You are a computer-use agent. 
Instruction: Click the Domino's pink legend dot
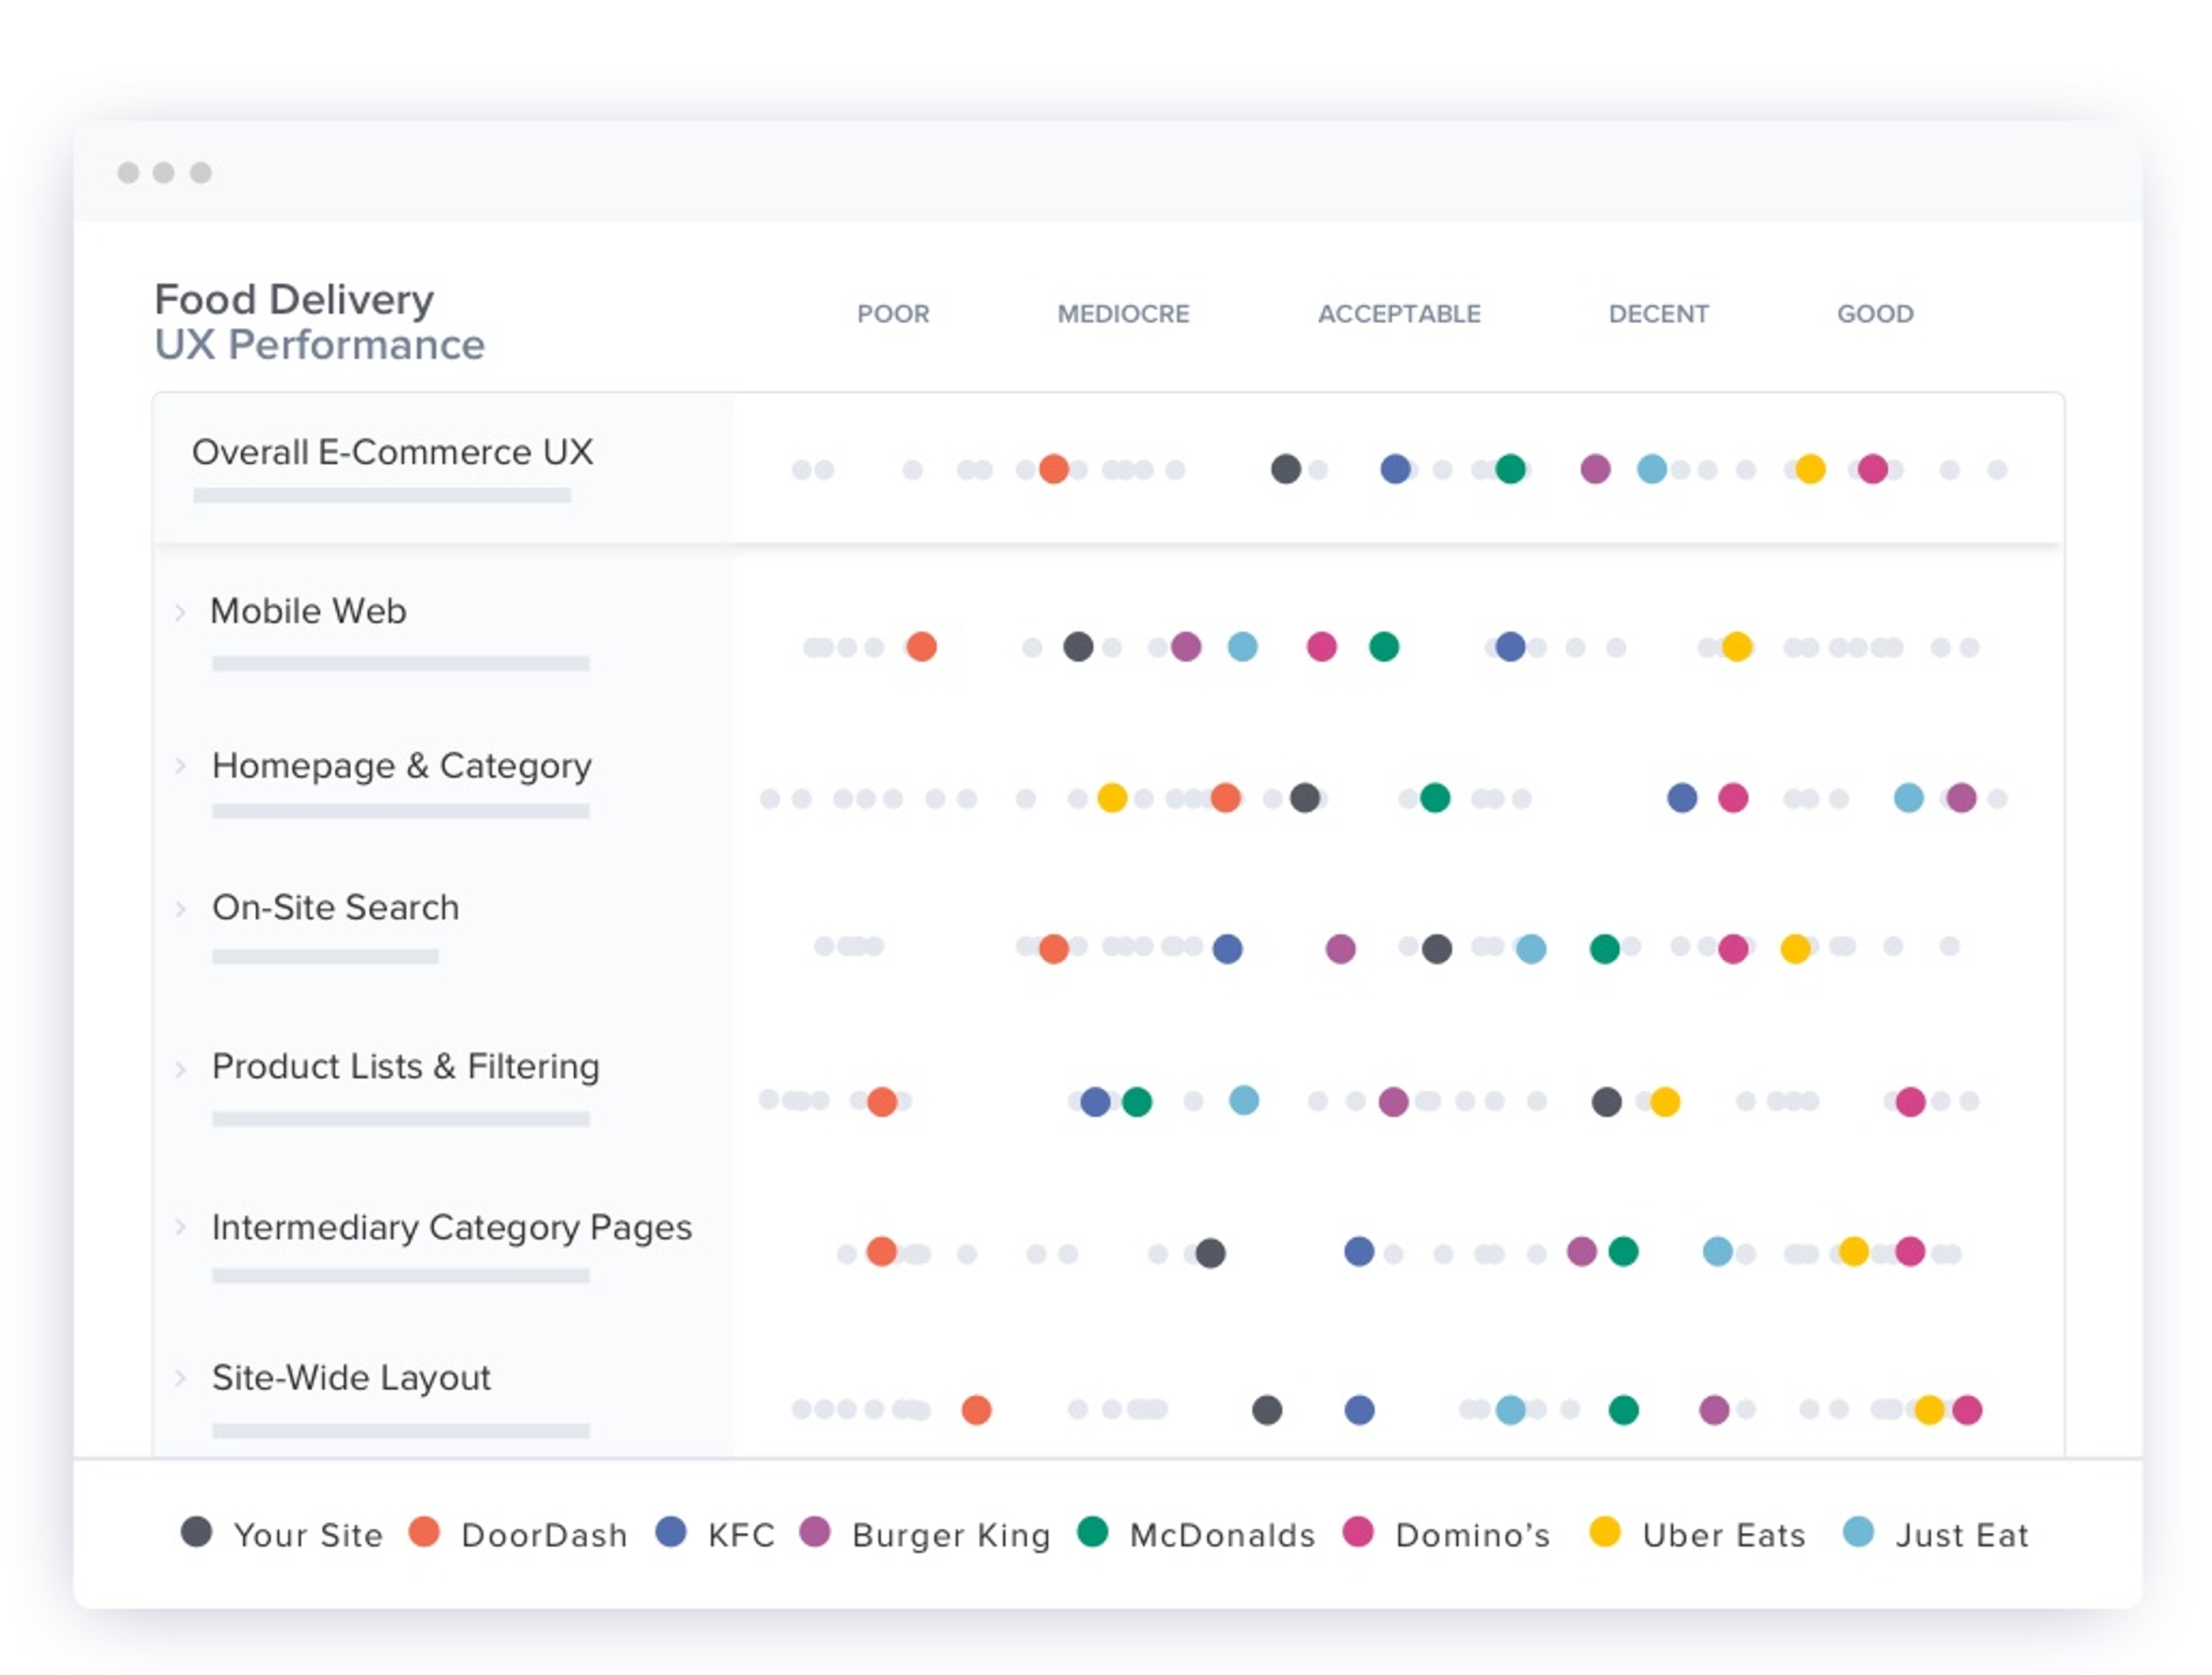click(1358, 1532)
